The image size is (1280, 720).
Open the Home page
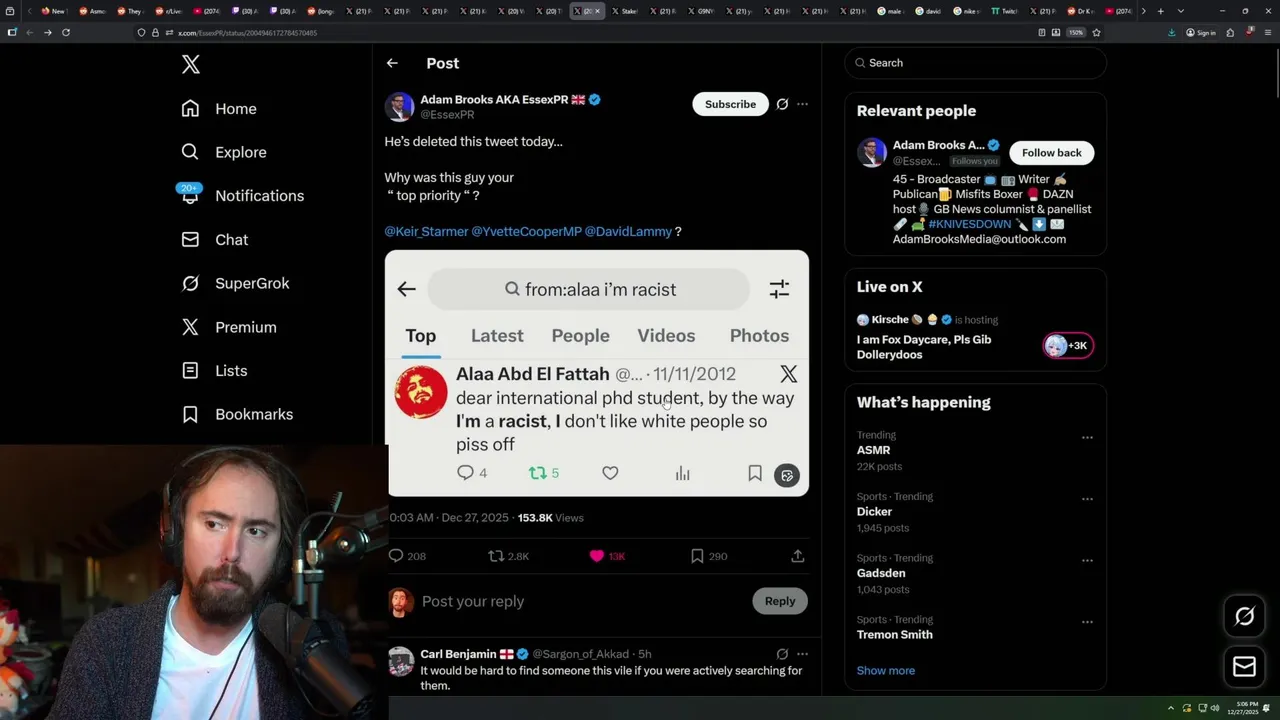[219, 109]
